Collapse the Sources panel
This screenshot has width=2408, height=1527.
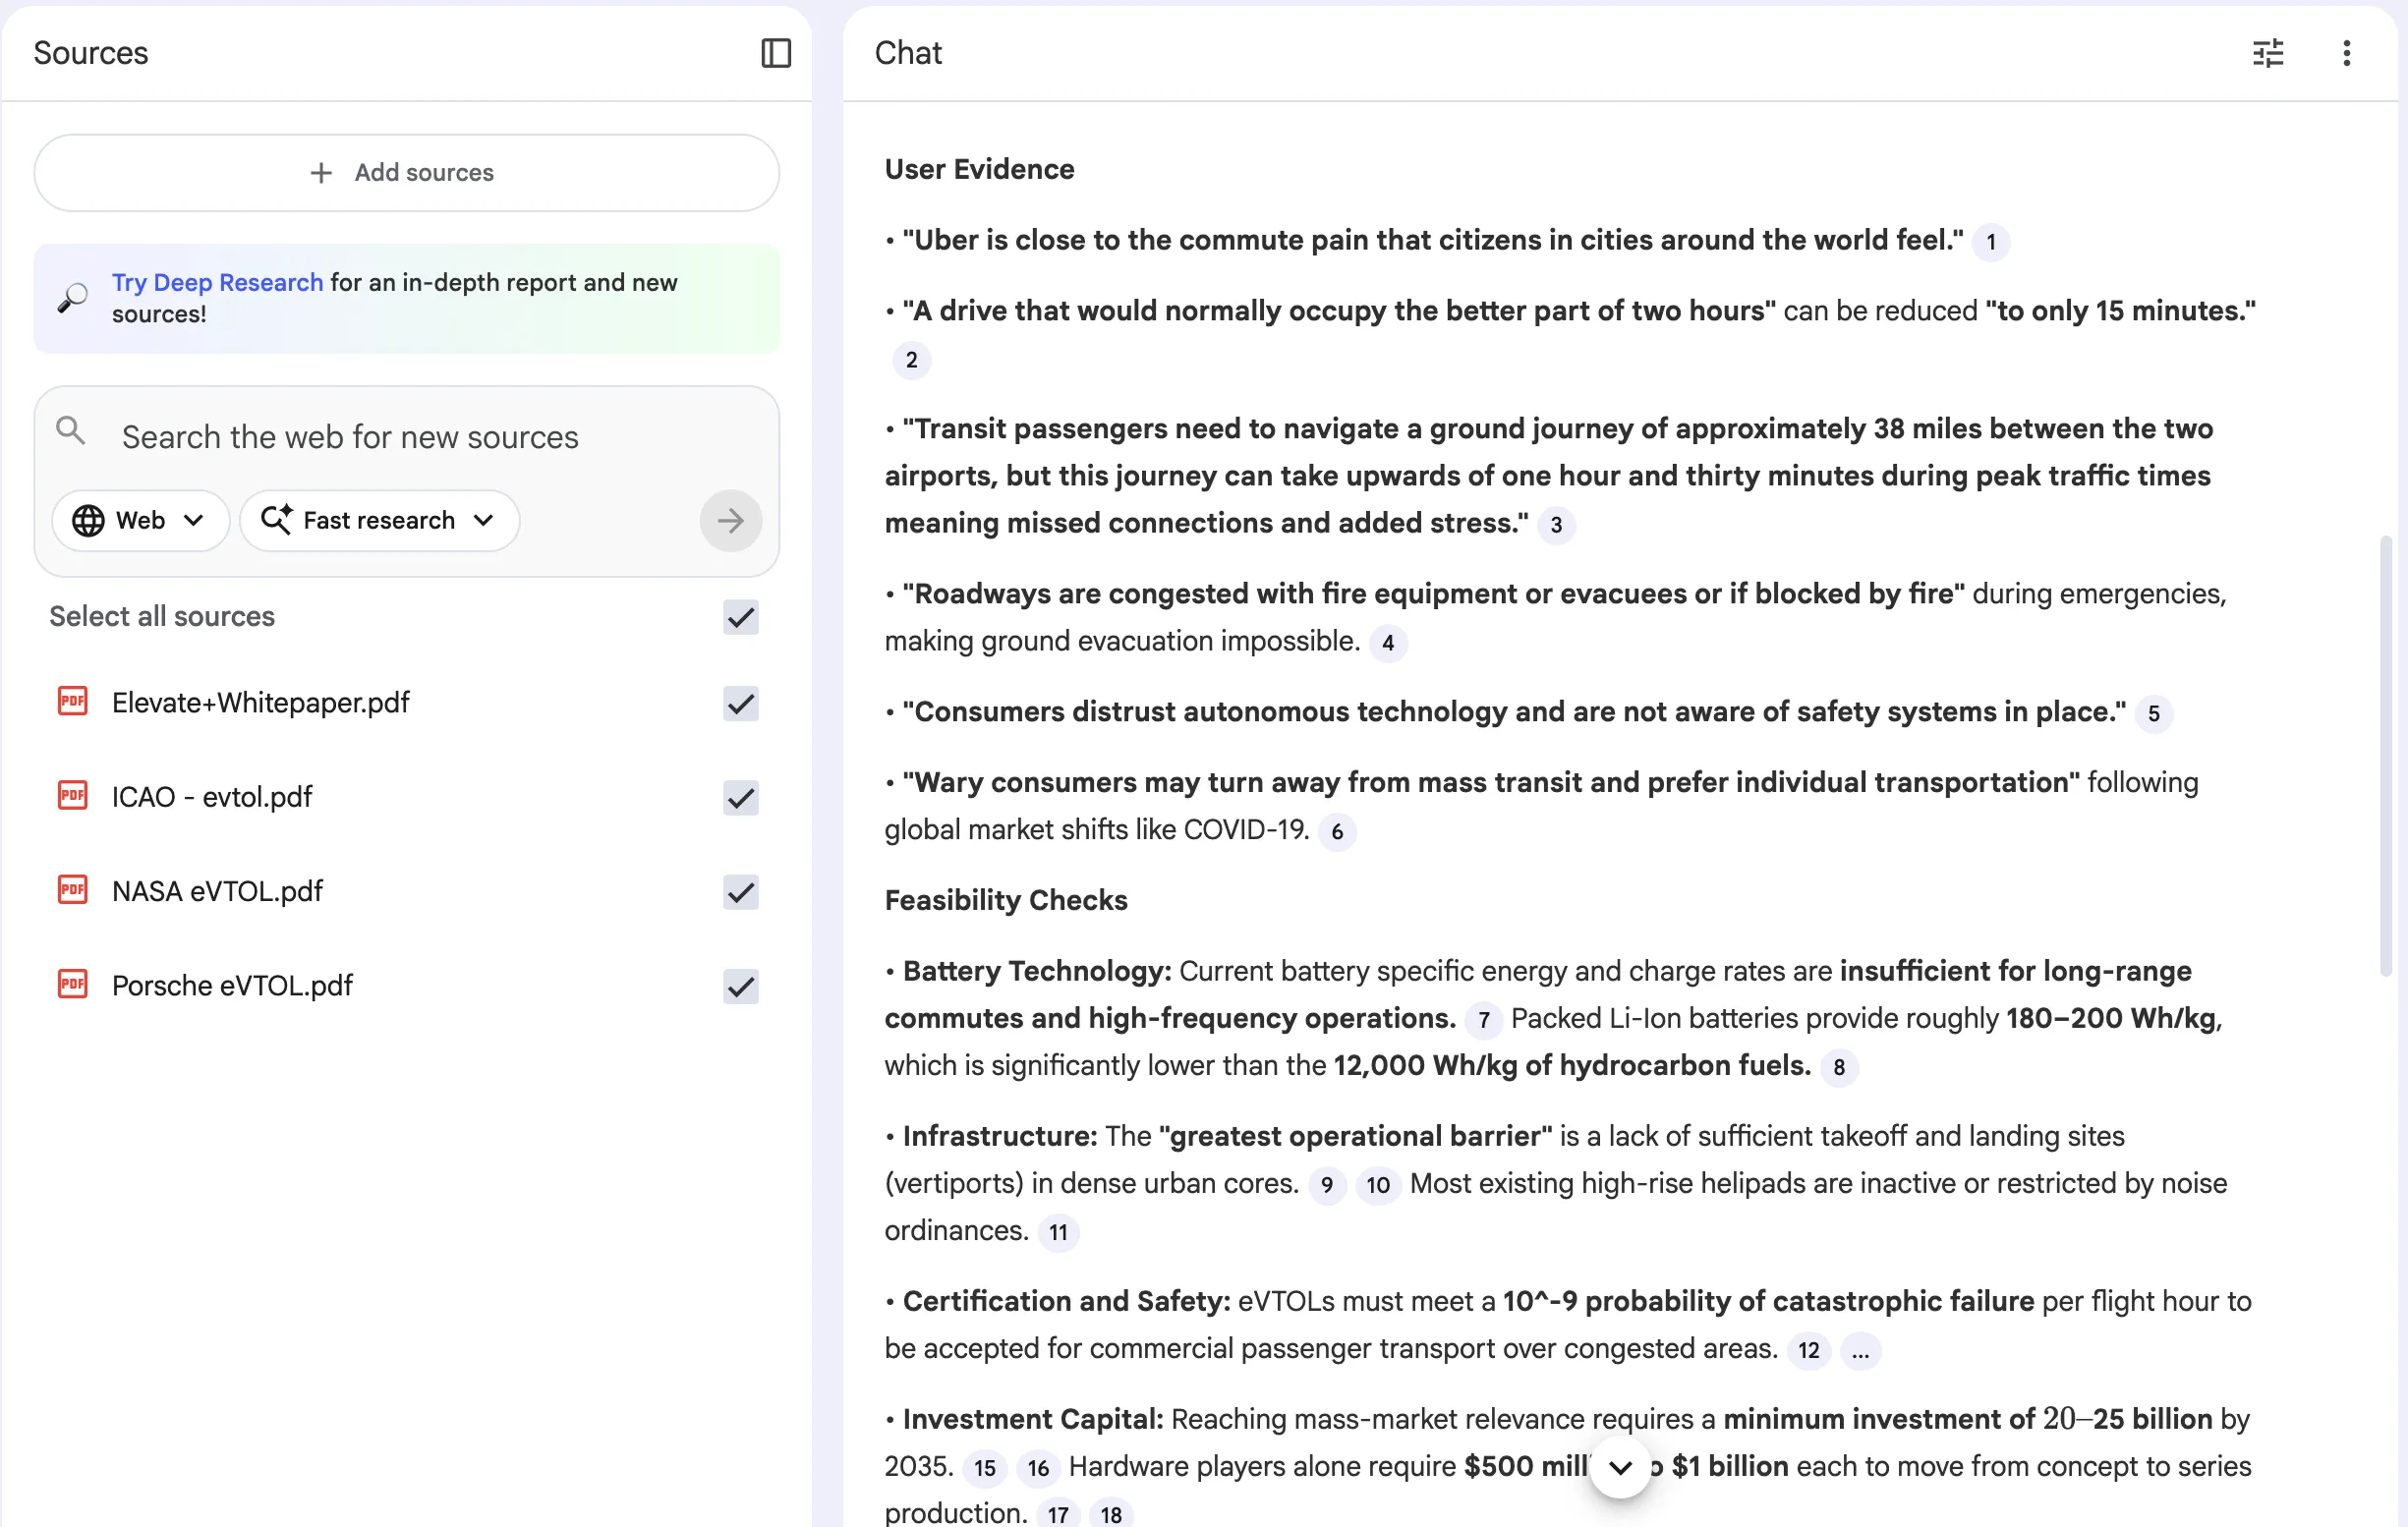(776, 53)
